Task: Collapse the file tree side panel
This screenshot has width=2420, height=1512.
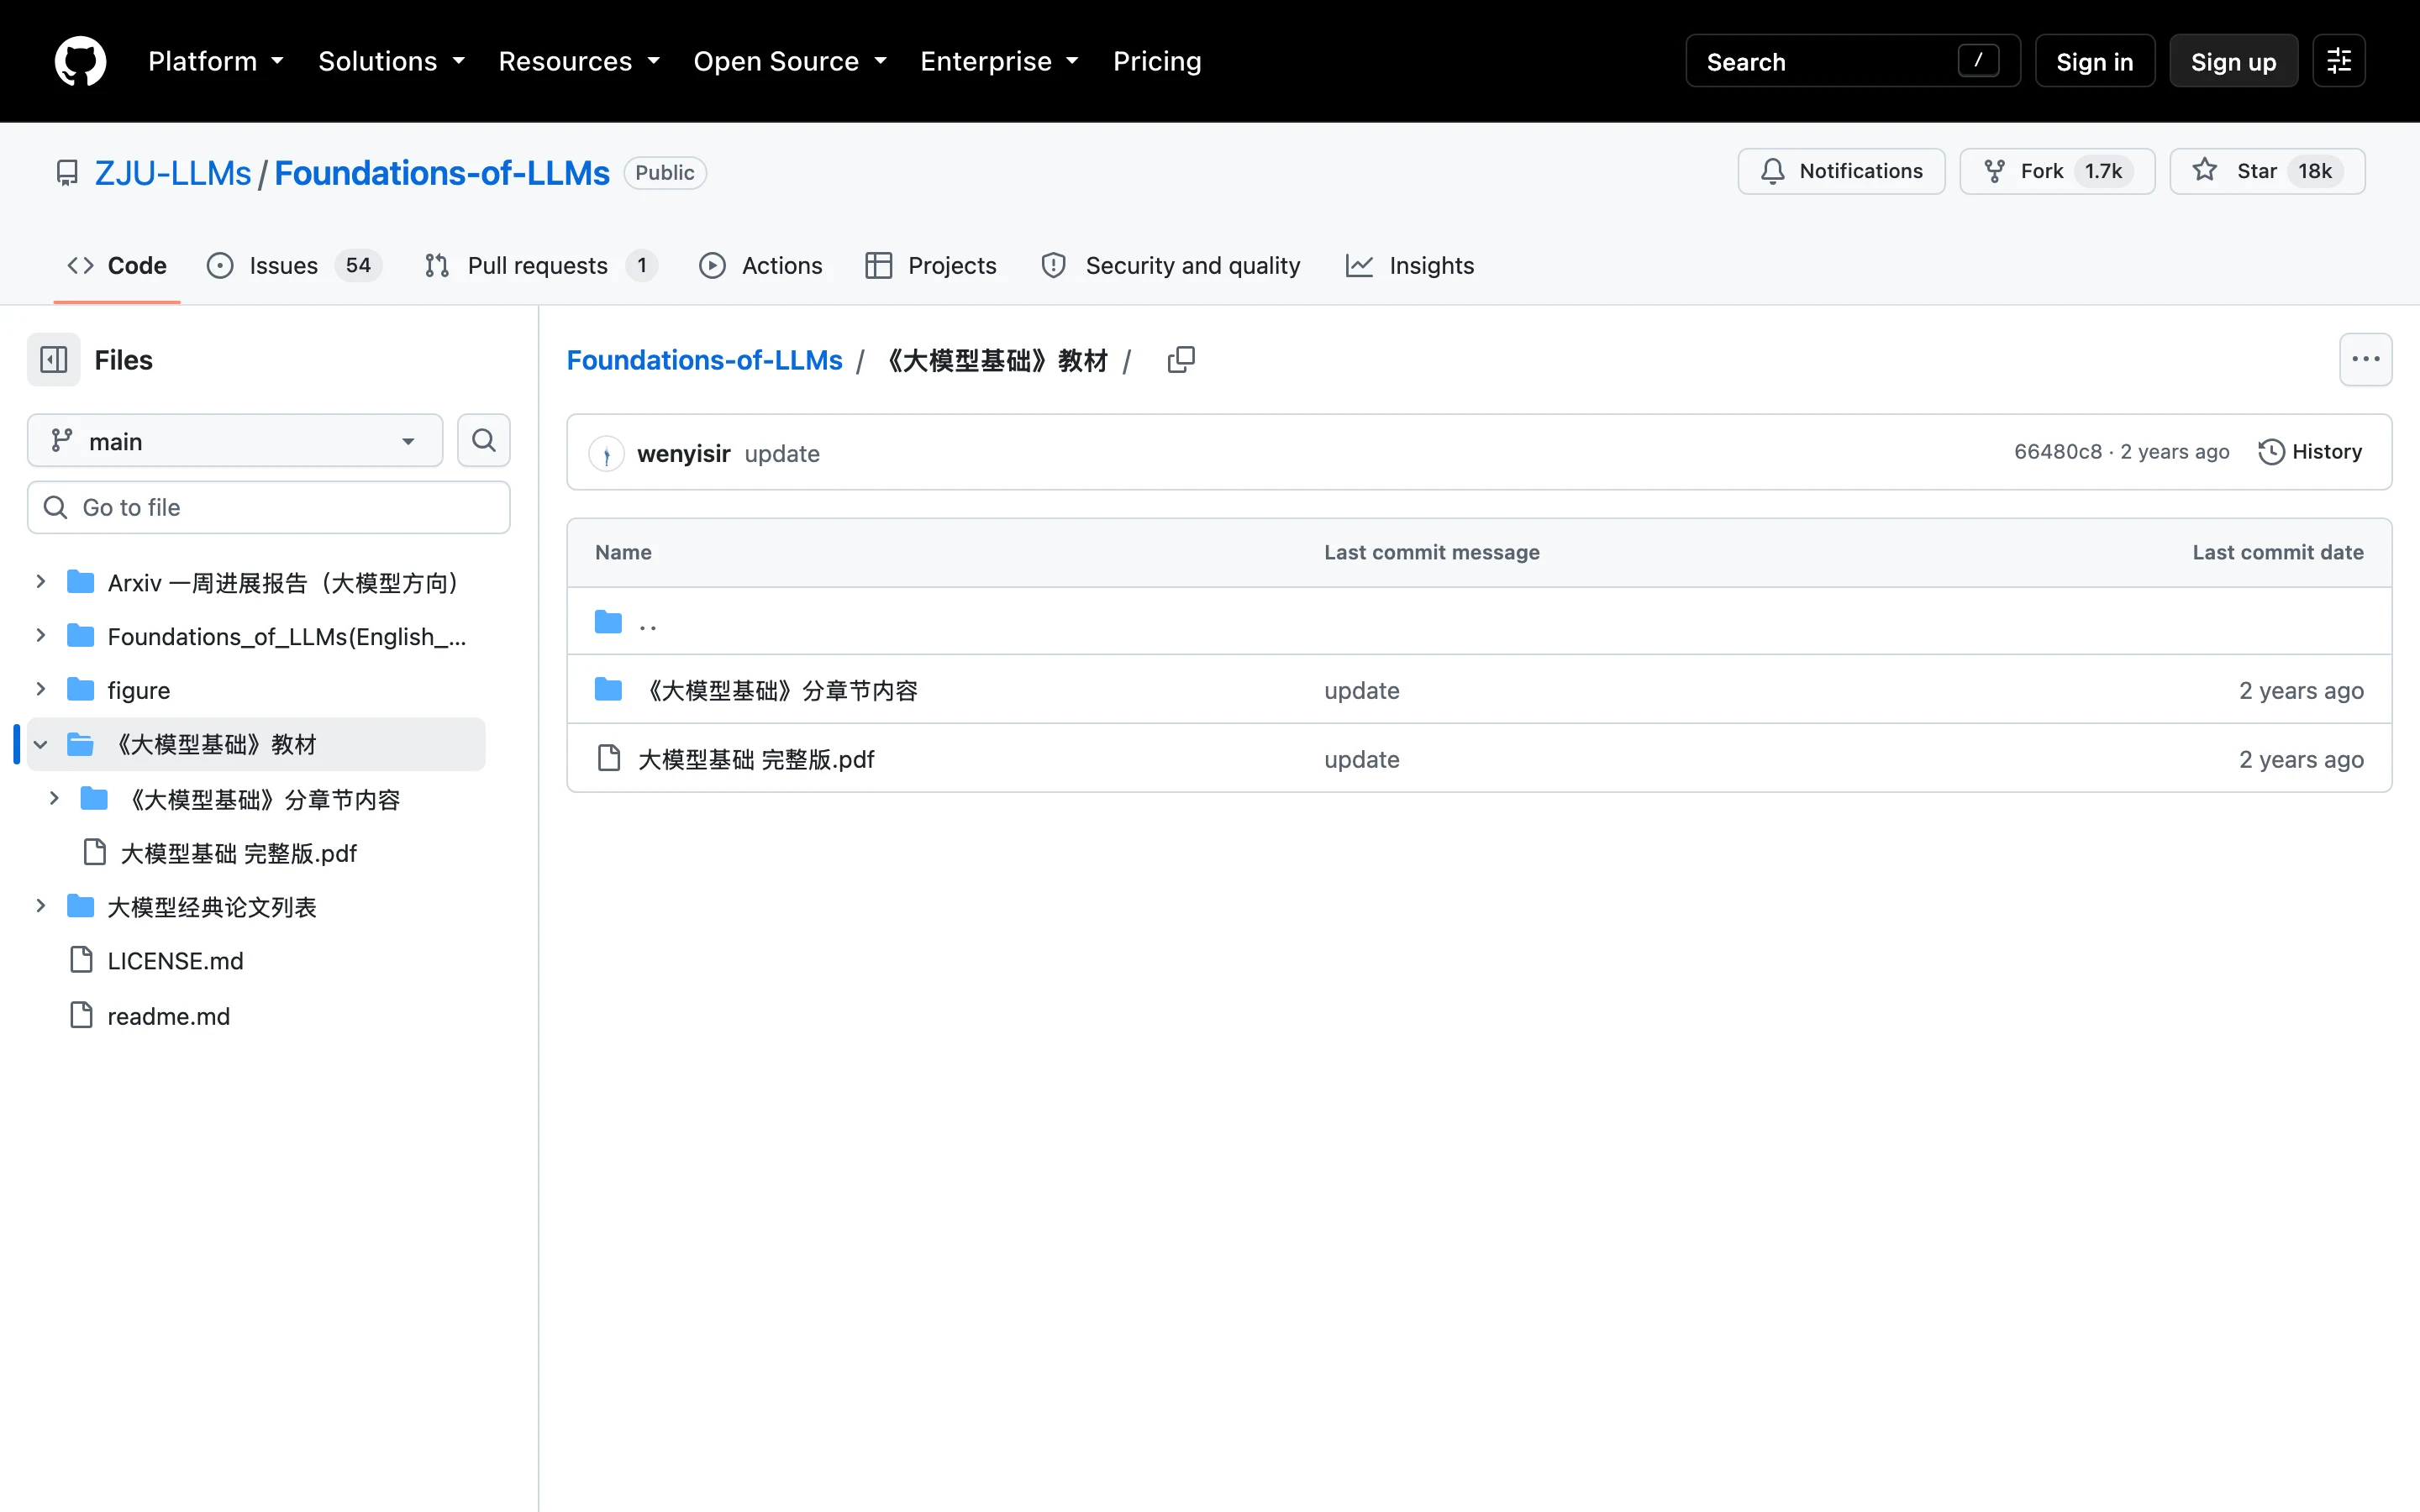Action: (x=54, y=359)
